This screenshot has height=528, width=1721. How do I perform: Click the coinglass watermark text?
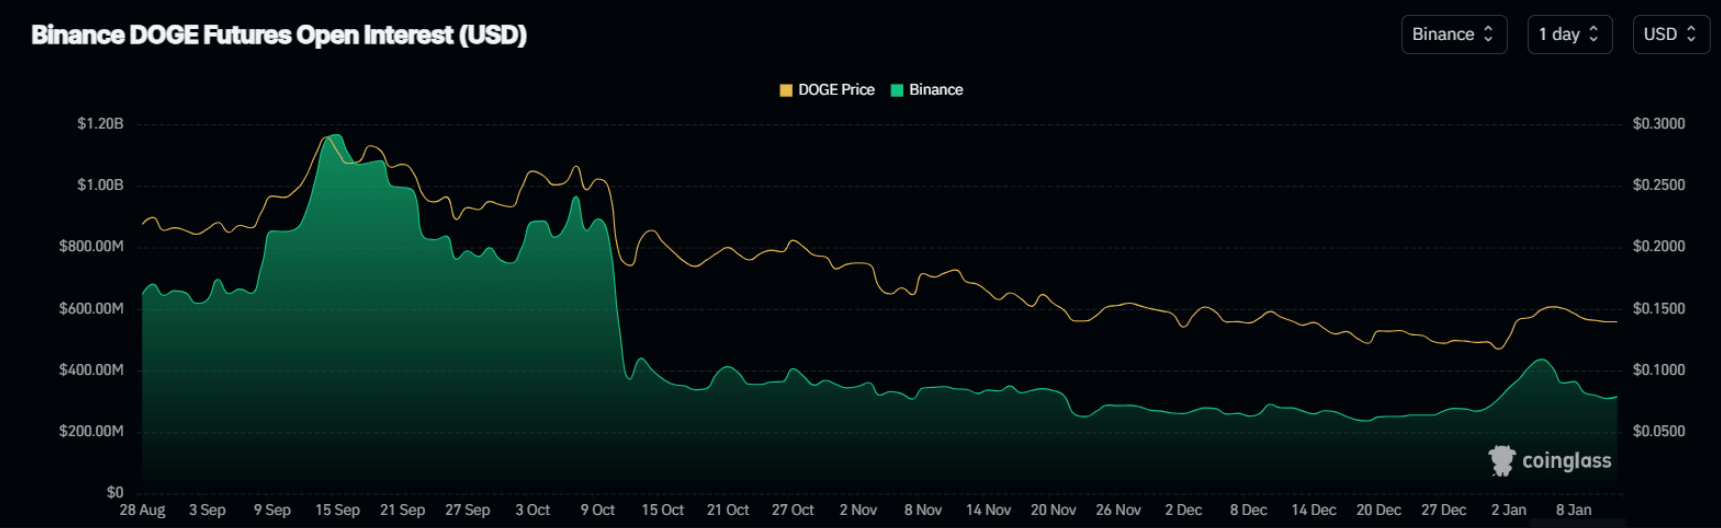1566,461
